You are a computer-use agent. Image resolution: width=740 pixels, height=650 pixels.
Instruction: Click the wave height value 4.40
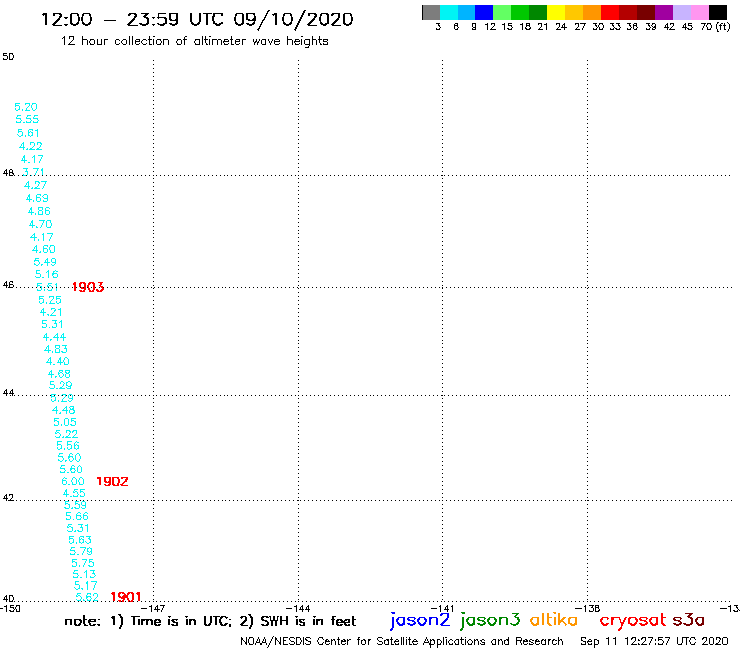[58, 362]
